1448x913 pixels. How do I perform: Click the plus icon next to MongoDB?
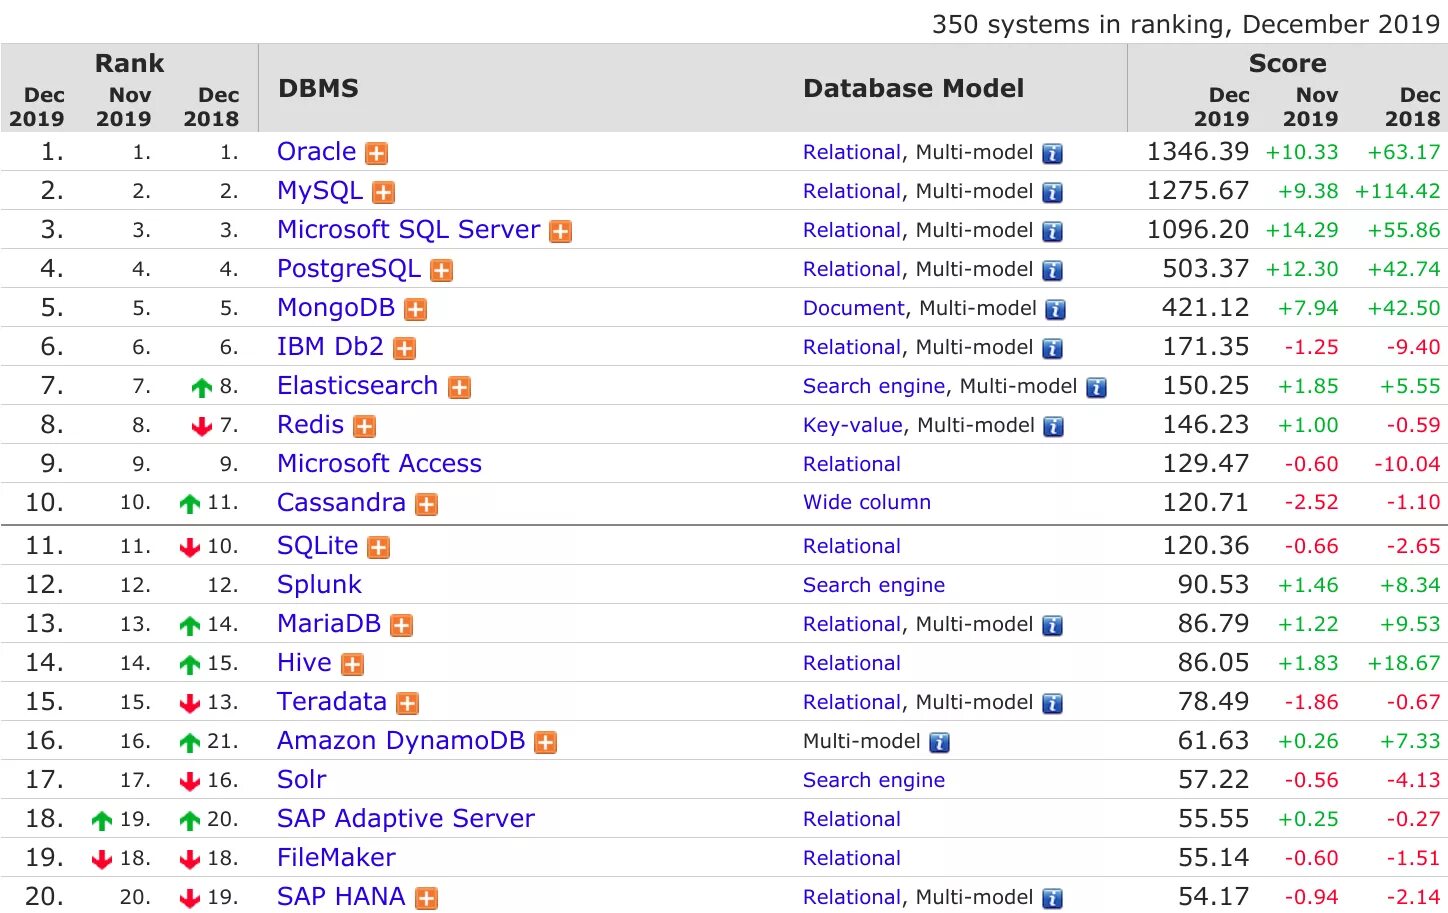pos(416,310)
